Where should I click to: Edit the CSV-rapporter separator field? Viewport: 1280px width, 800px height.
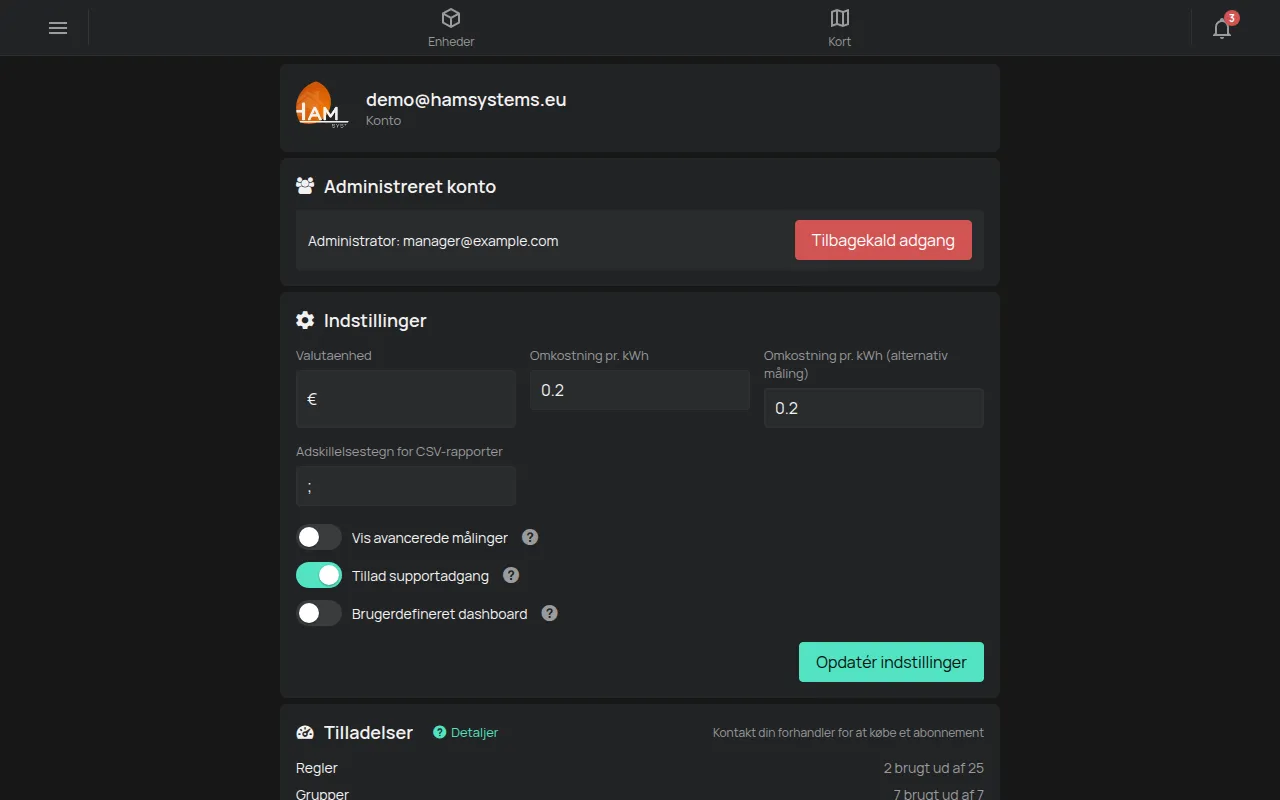pos(406,486)
